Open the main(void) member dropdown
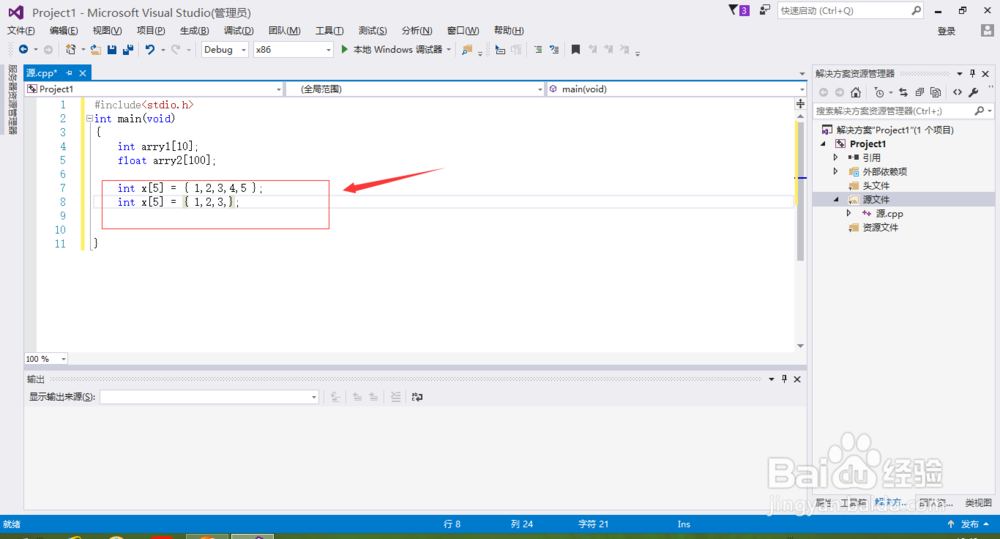The width and height of the screenshot is (1000, 539). (676, 89)
